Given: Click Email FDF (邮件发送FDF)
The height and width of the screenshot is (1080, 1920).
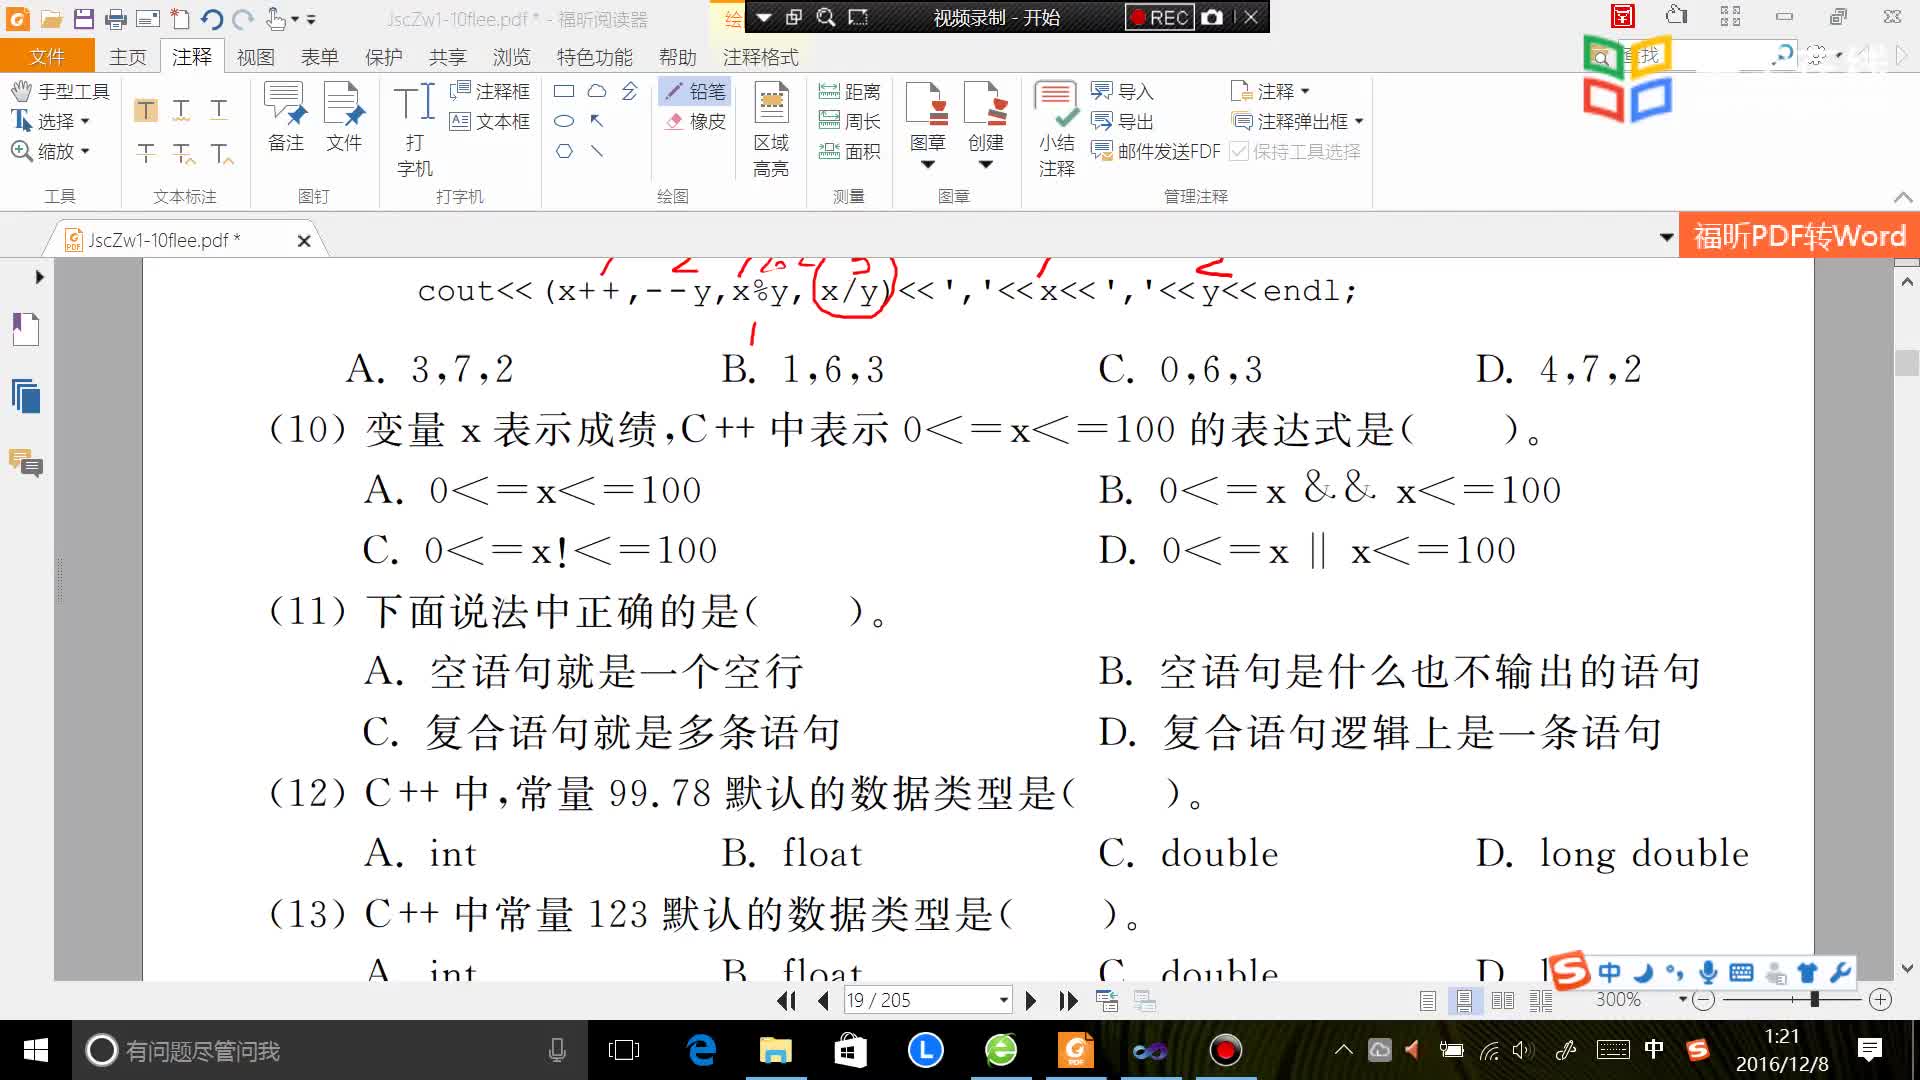Looking at the screenshot, I should (x=1156, y=151).
